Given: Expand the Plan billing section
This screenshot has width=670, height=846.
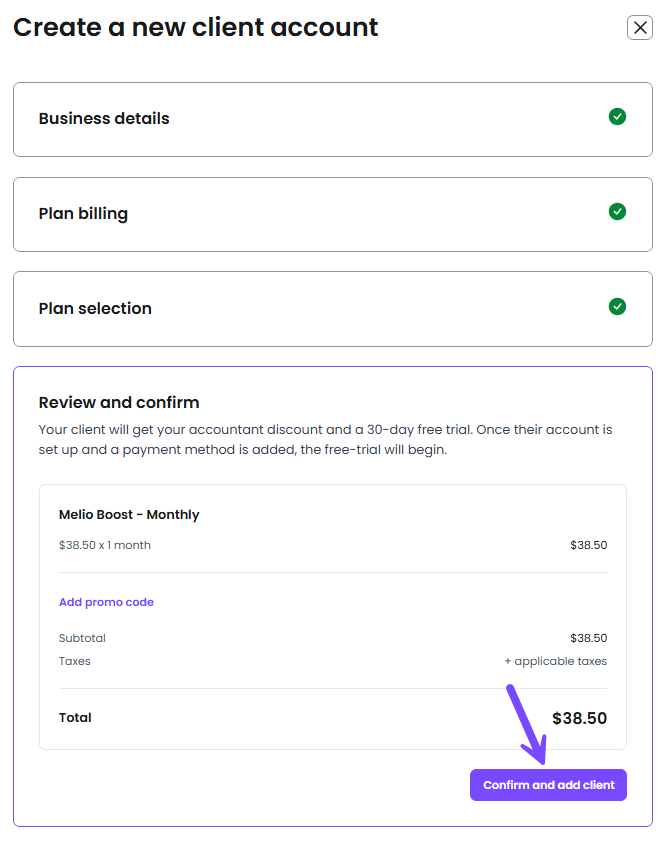Looking at the screenshot, I should 83,214.
